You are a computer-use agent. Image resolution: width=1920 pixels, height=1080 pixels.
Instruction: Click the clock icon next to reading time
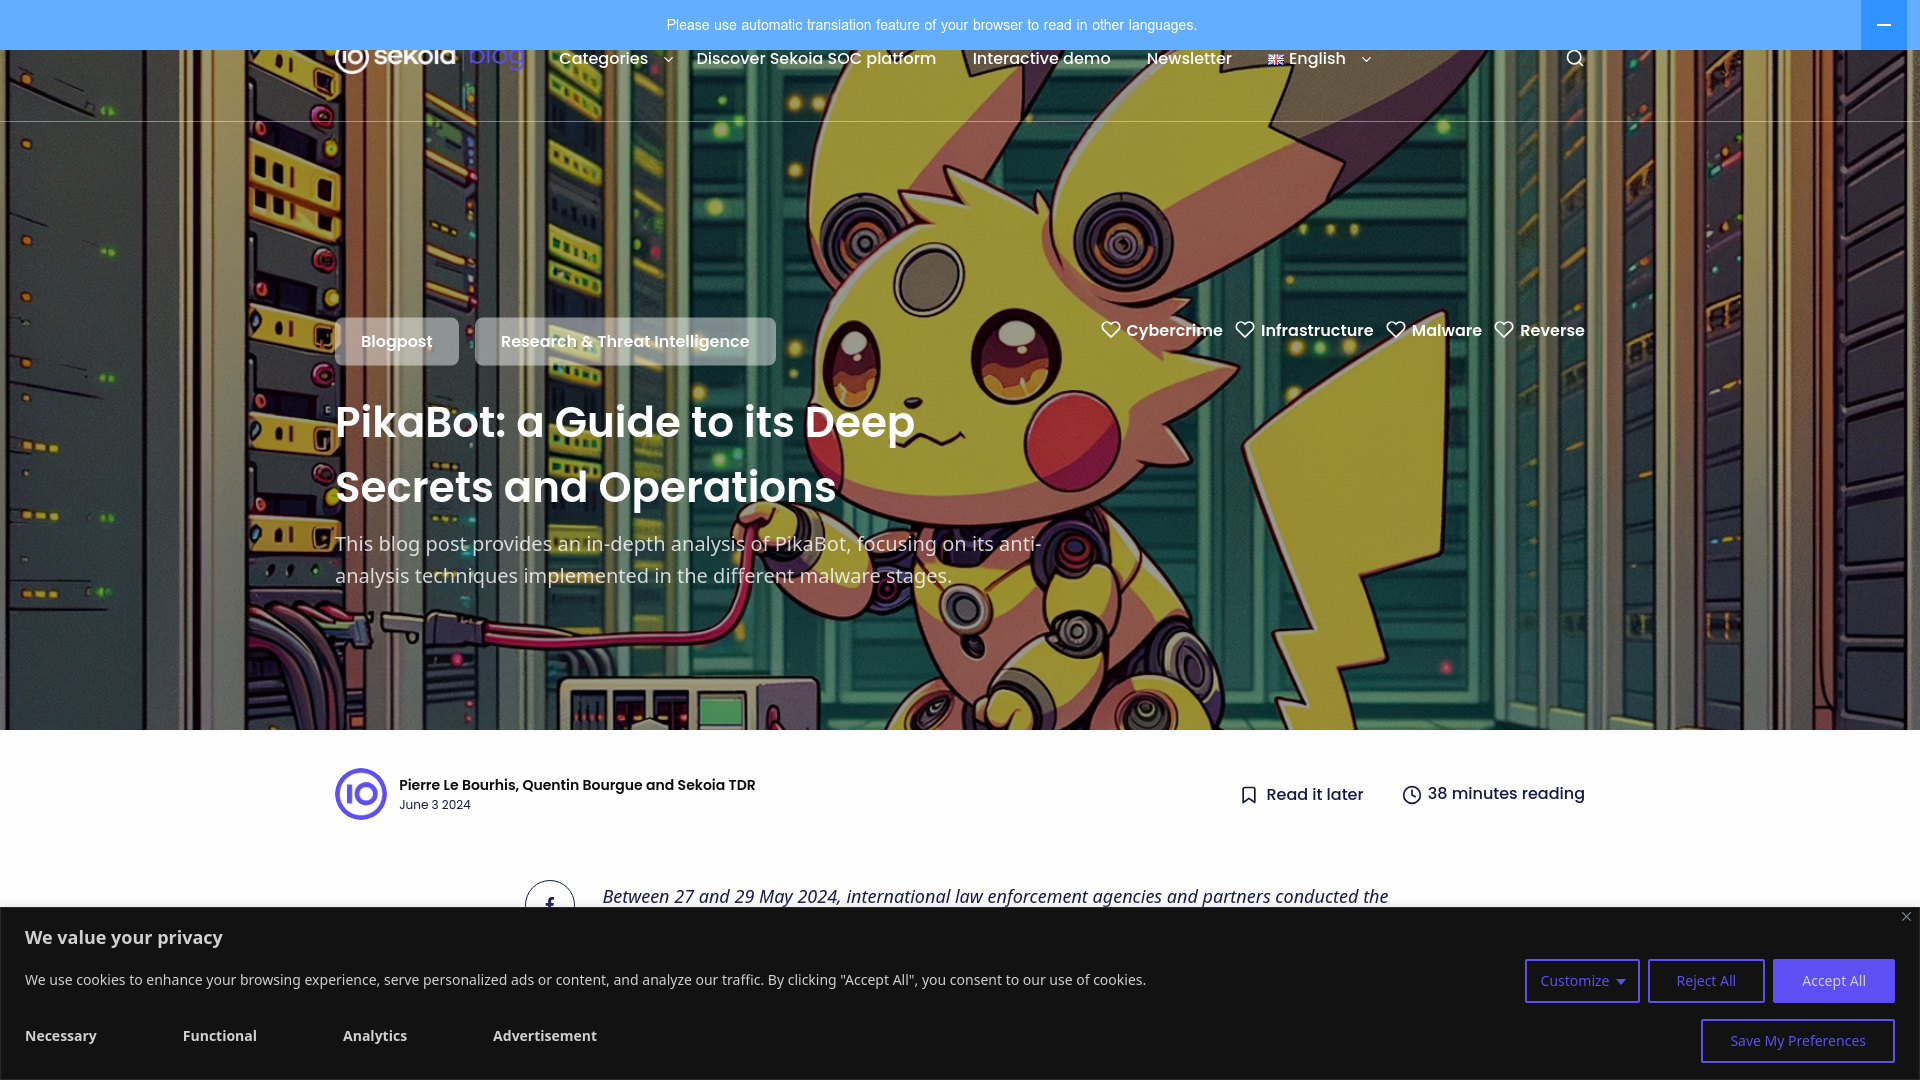pos(1412,795)
